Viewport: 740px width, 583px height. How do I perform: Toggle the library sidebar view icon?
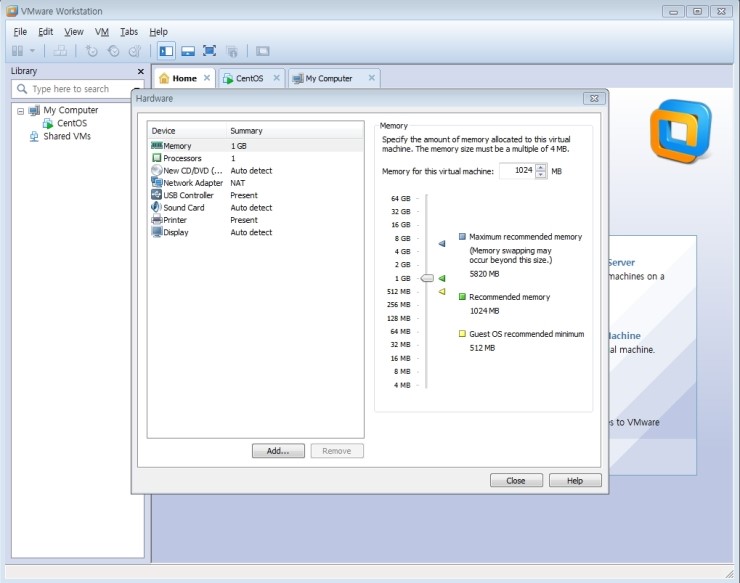coord(166,51)
